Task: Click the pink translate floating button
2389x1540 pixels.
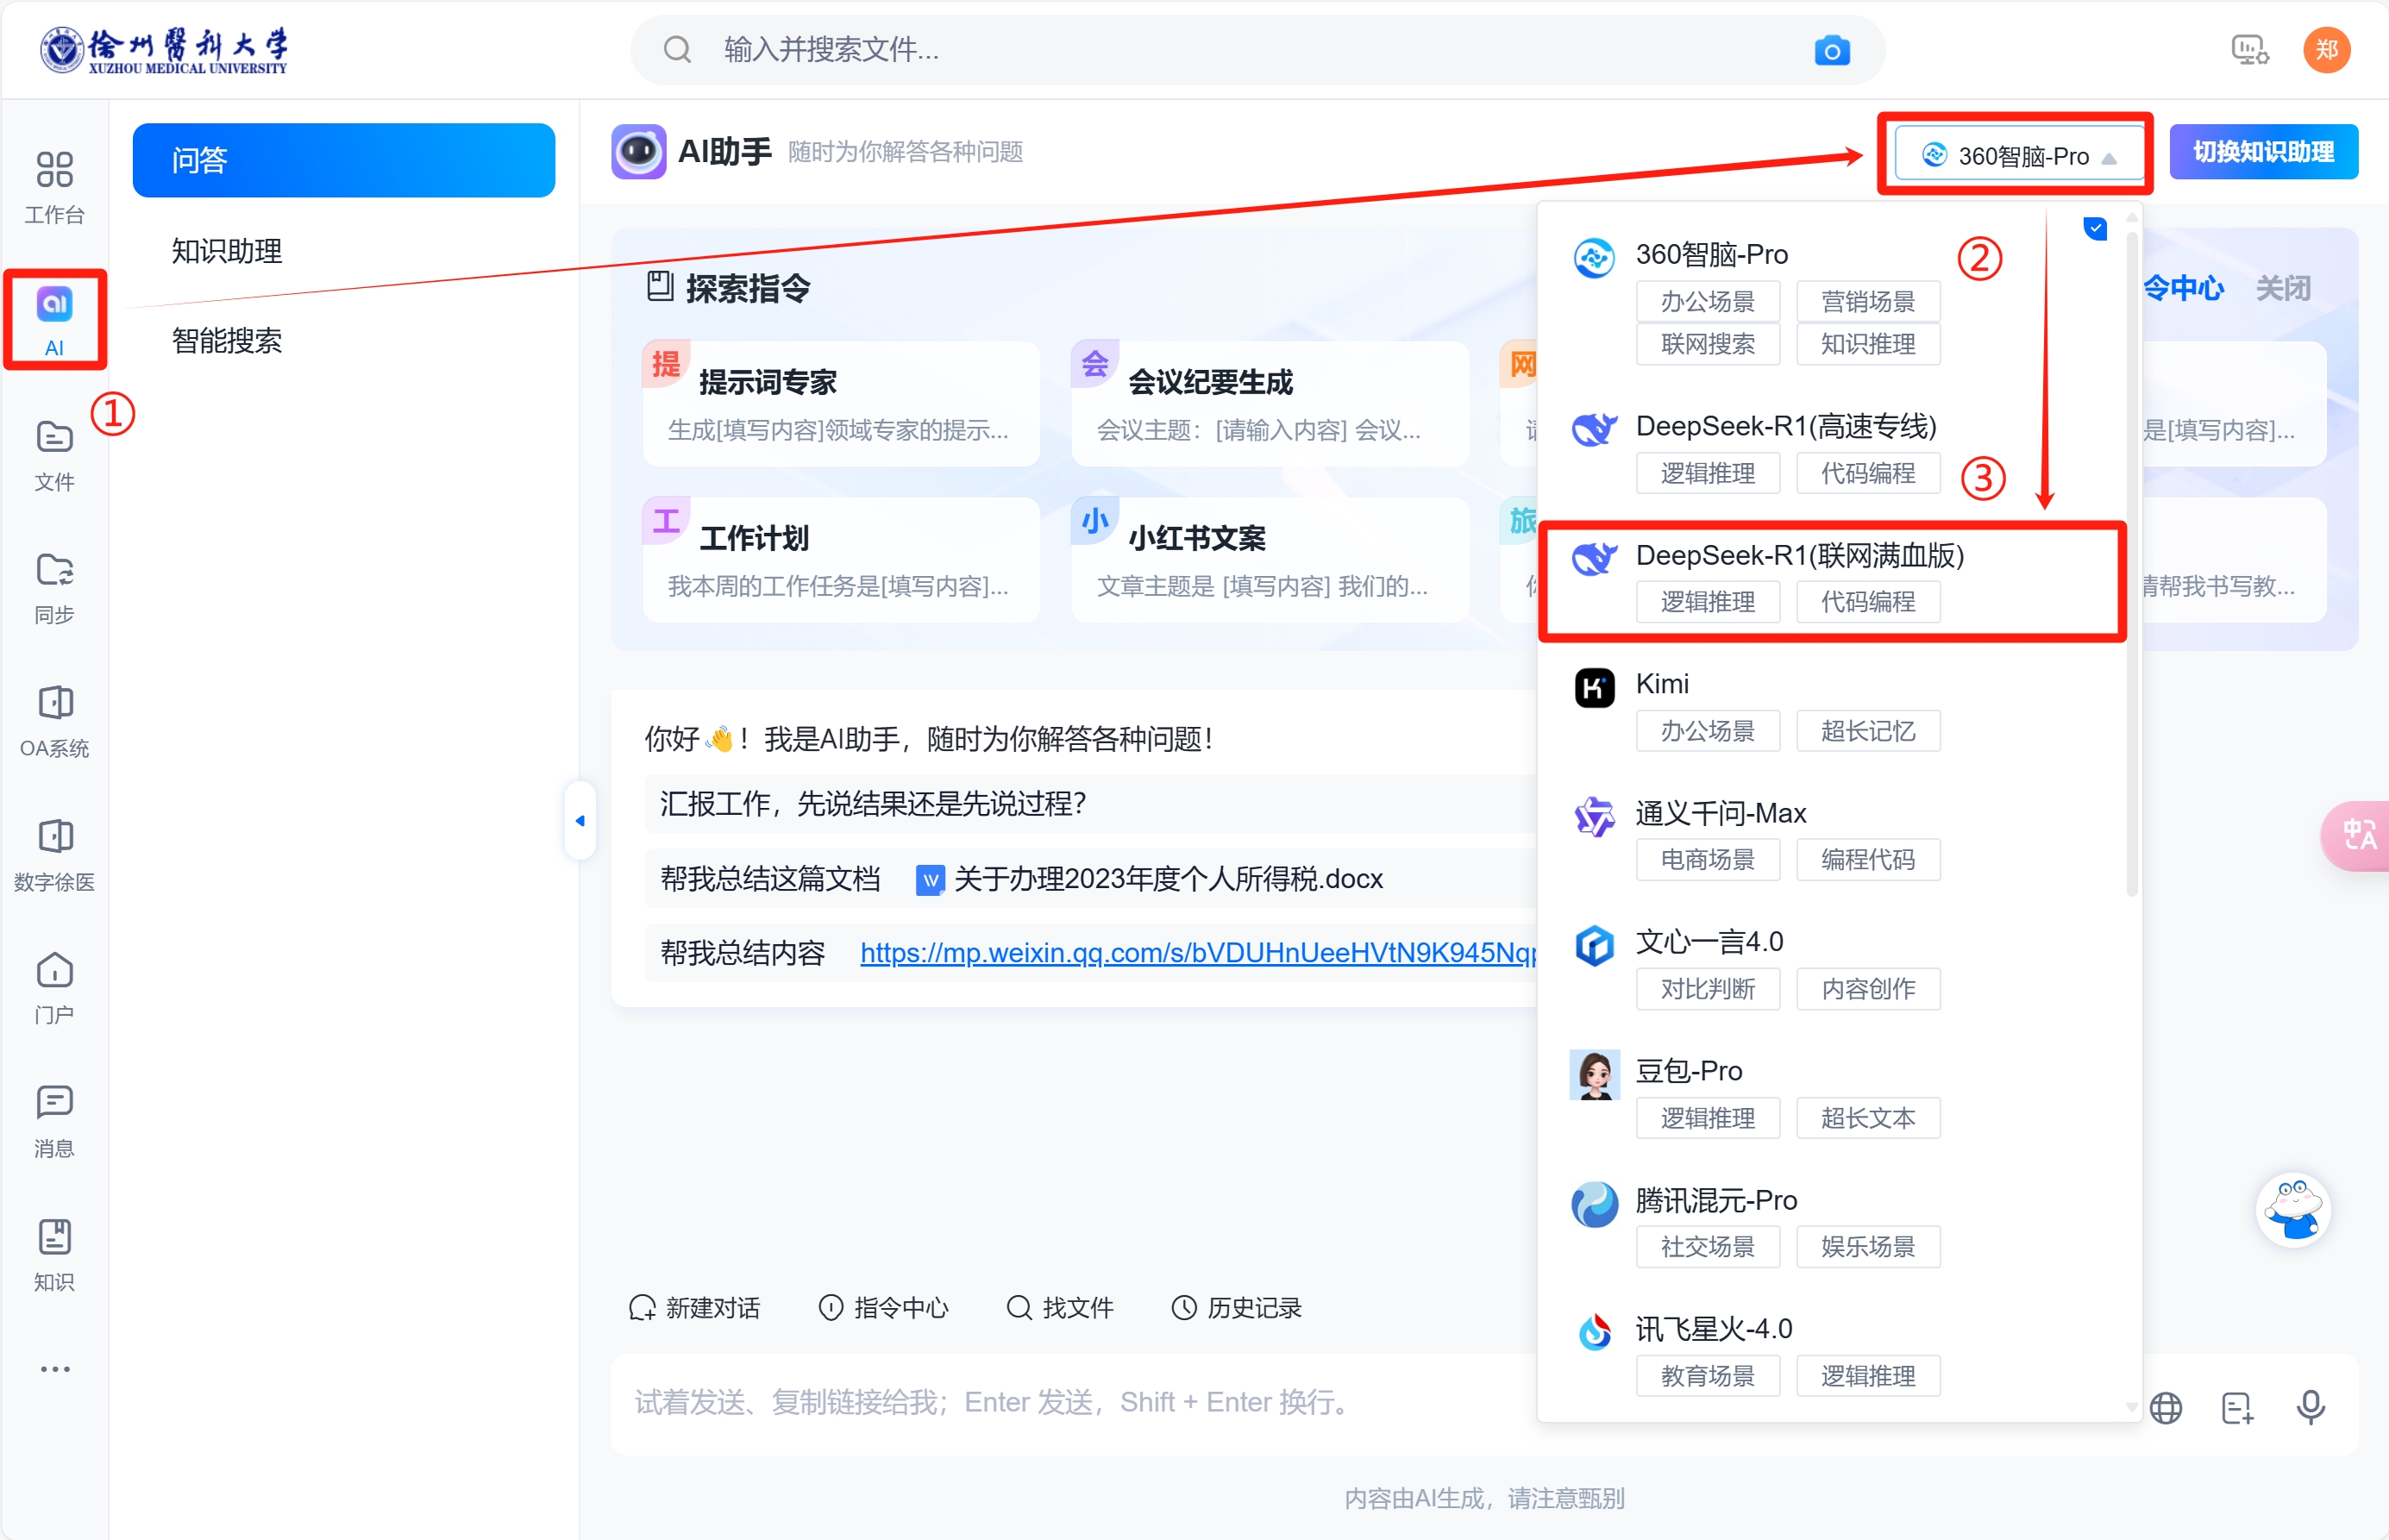Action: [x=2357, y=835]
